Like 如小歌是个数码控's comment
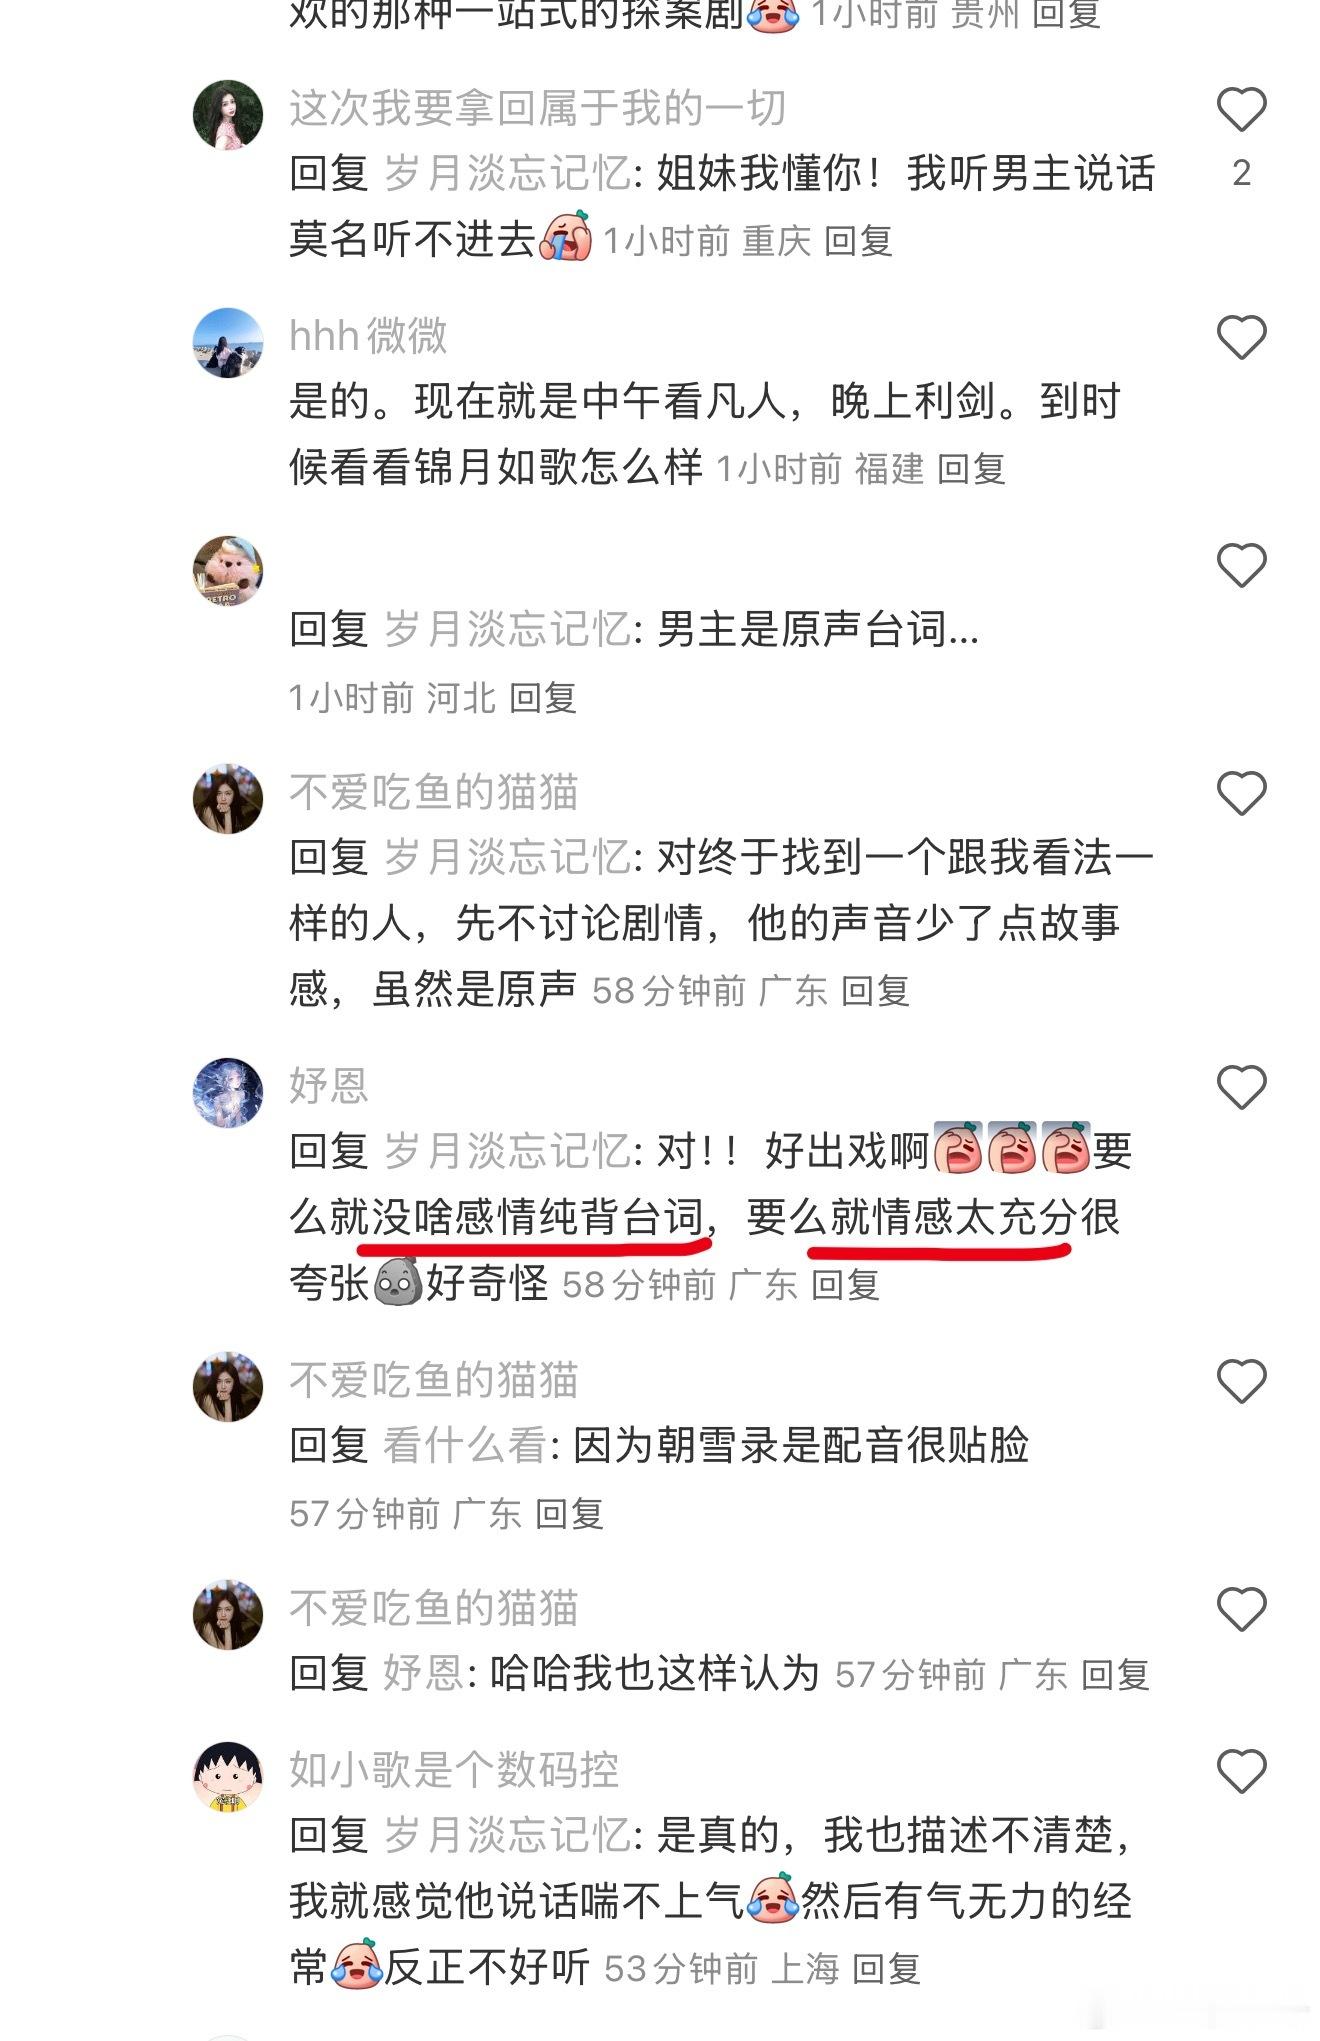1320x2041 pixels. click(x=1241, y=1771)
